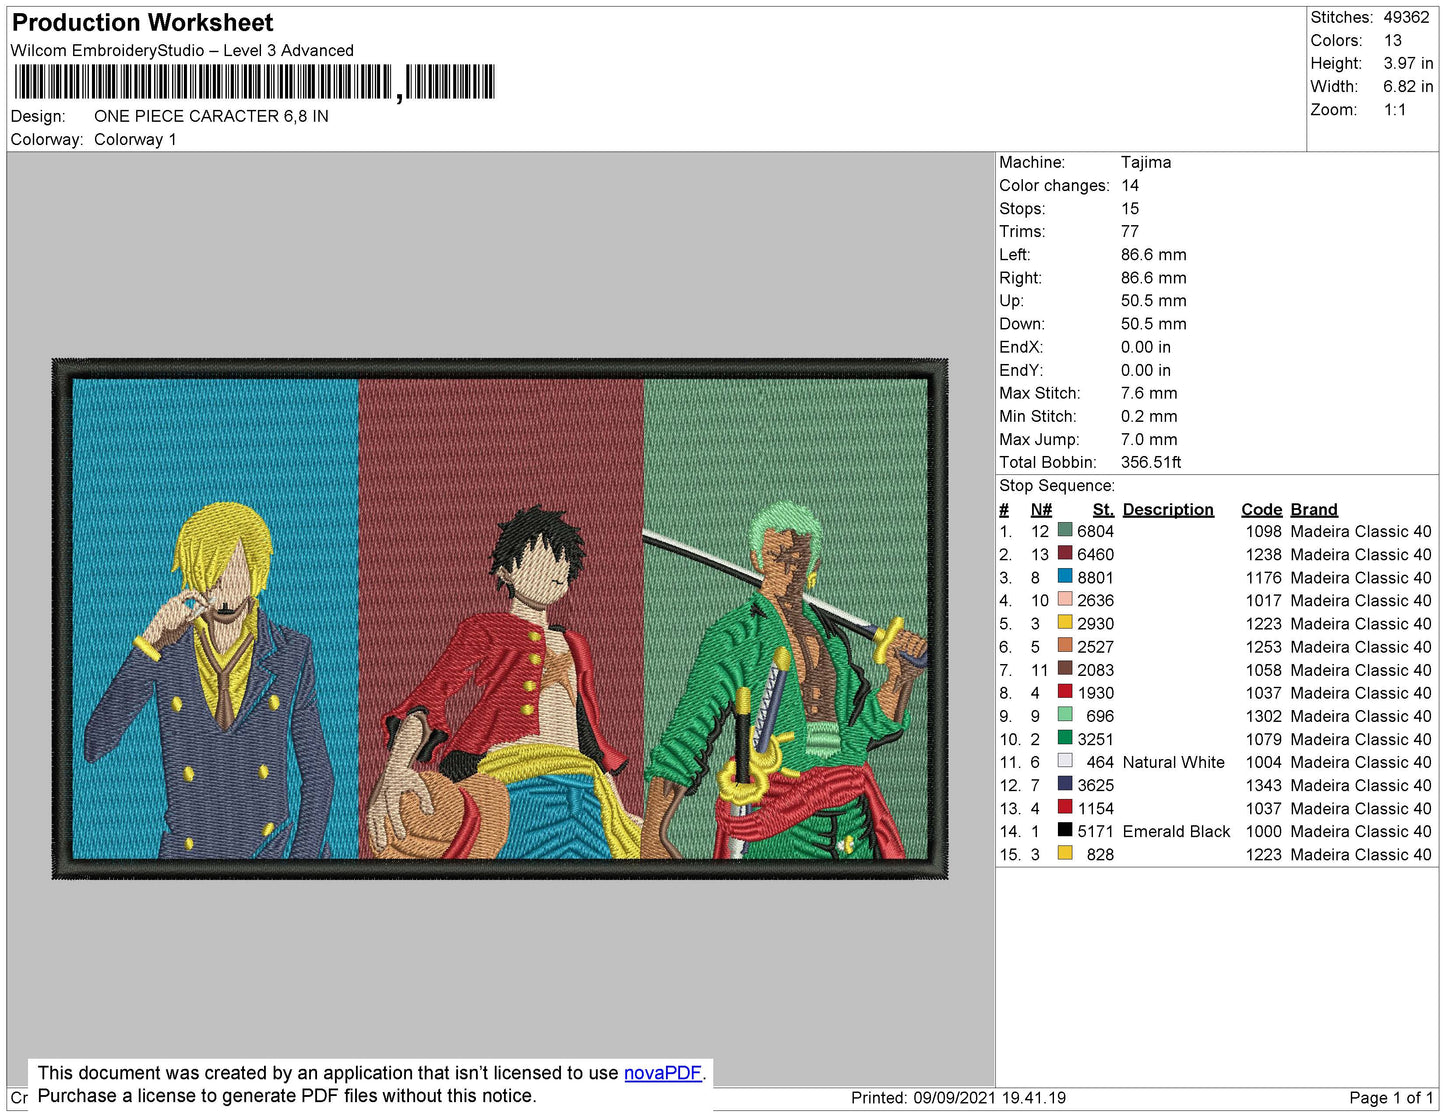Select the green swatch for thread 3251
This screenshot has width=1445, height=1117.
click(x=1065, y=738)
